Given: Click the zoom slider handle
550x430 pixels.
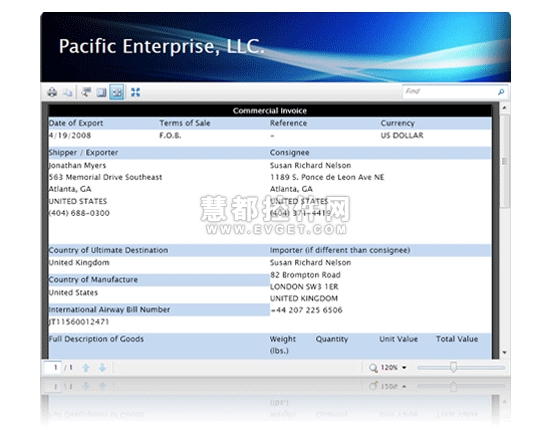Looking at the screenshot, I should click(x=453, y=367).
